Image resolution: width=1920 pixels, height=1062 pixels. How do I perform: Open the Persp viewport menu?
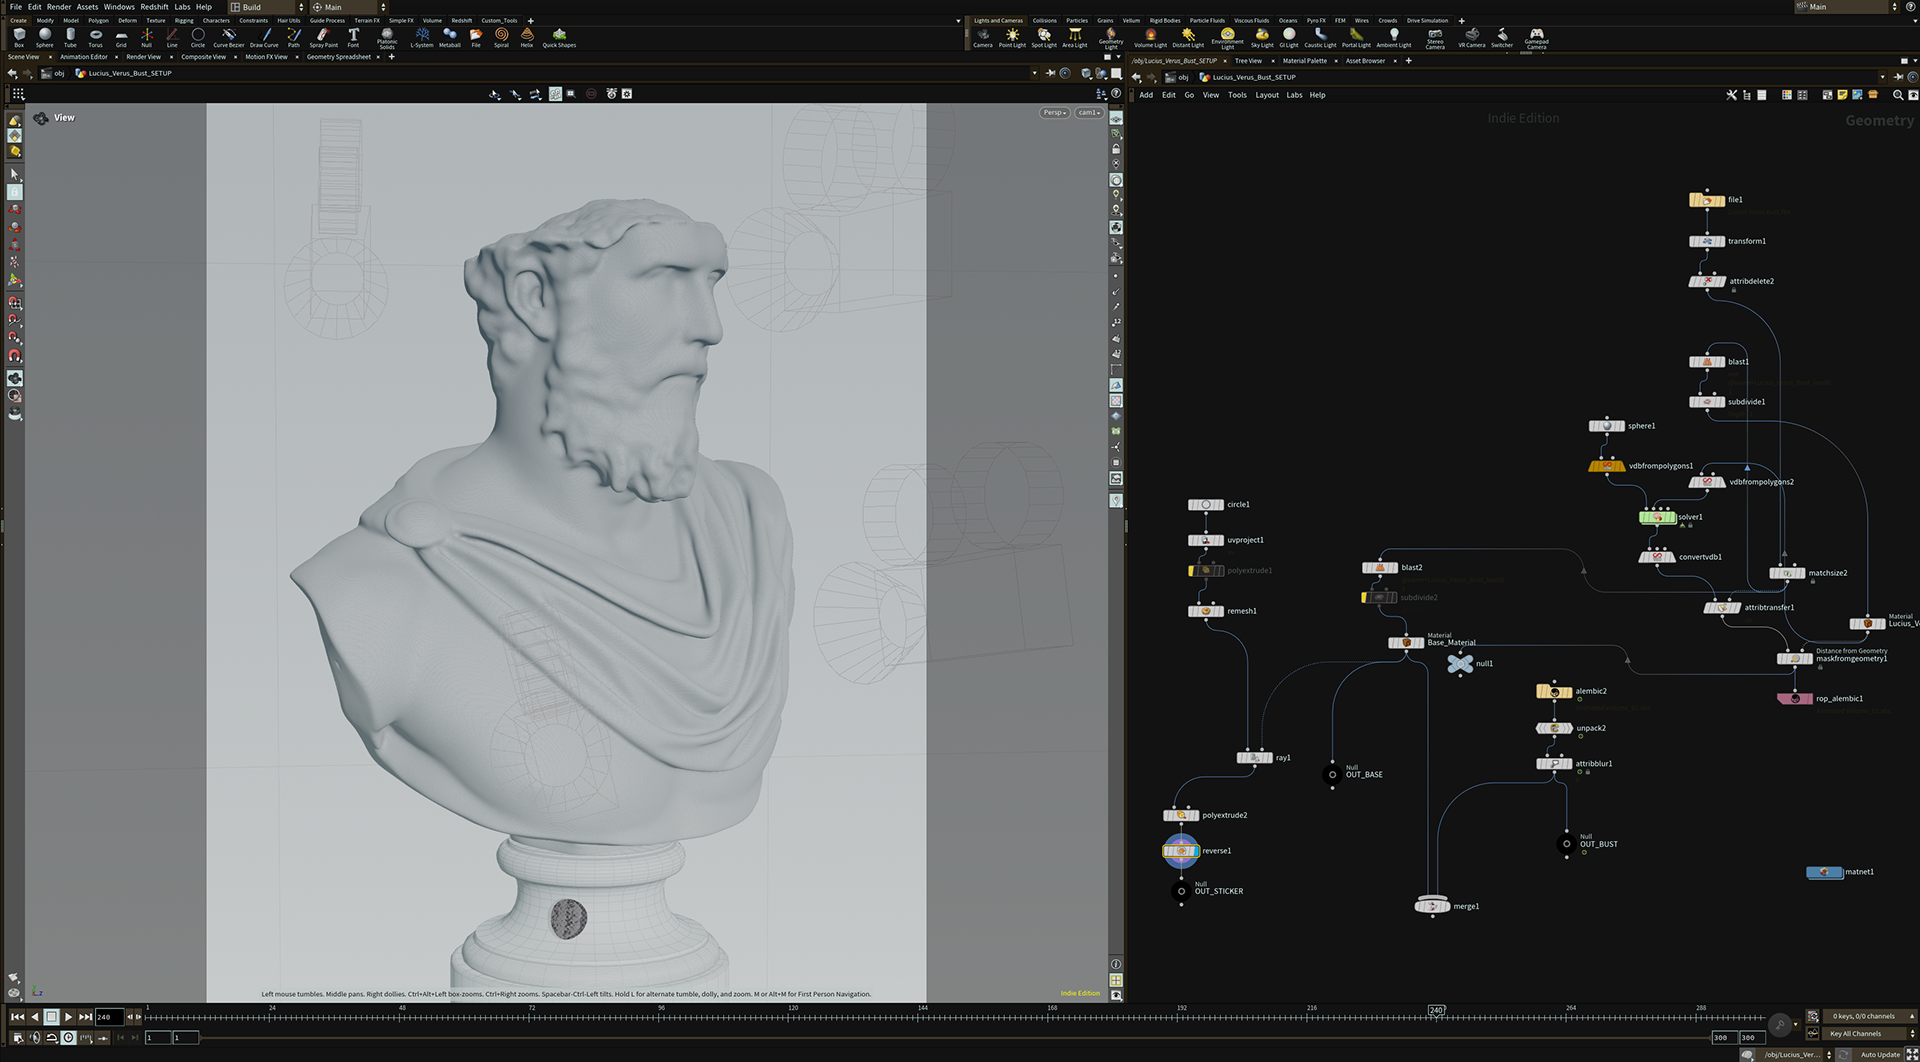[x=1055, y=113]
